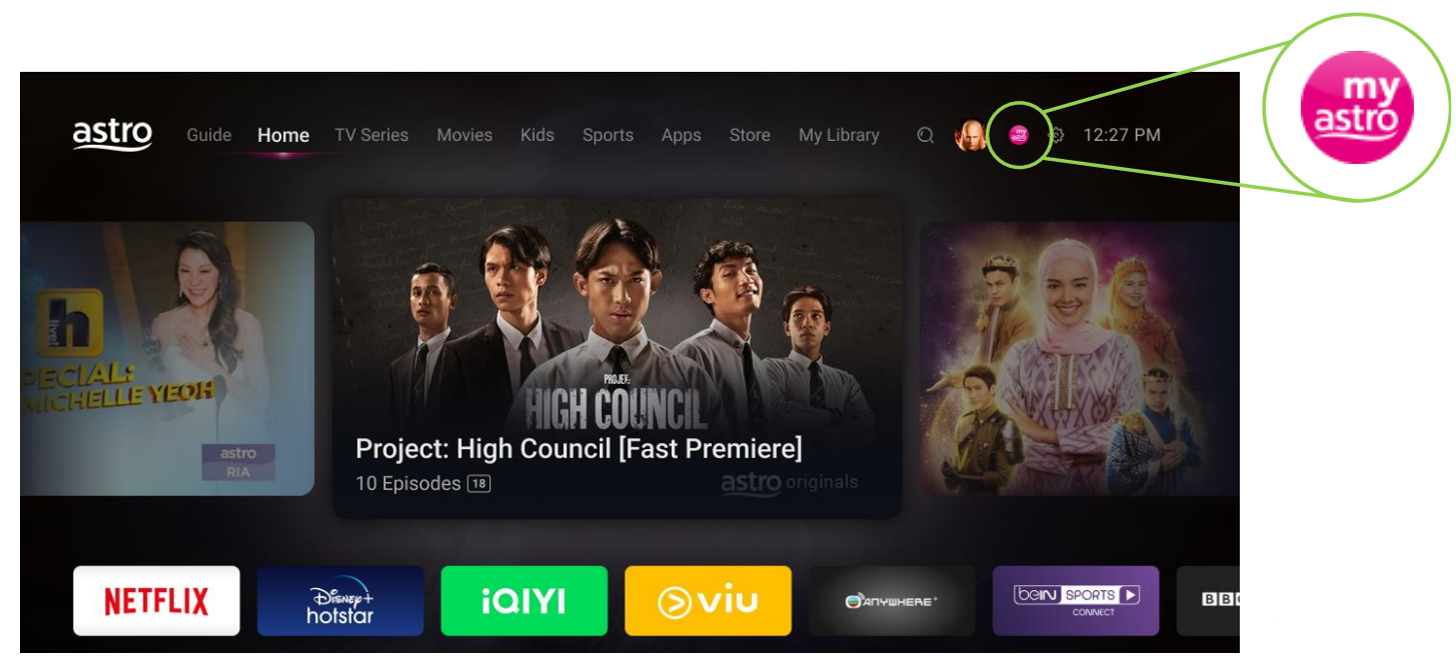Open the search magnifier icon
The height and width of the screenshot is (664, 1456).
pyautogui.click(x=925, y=135)
